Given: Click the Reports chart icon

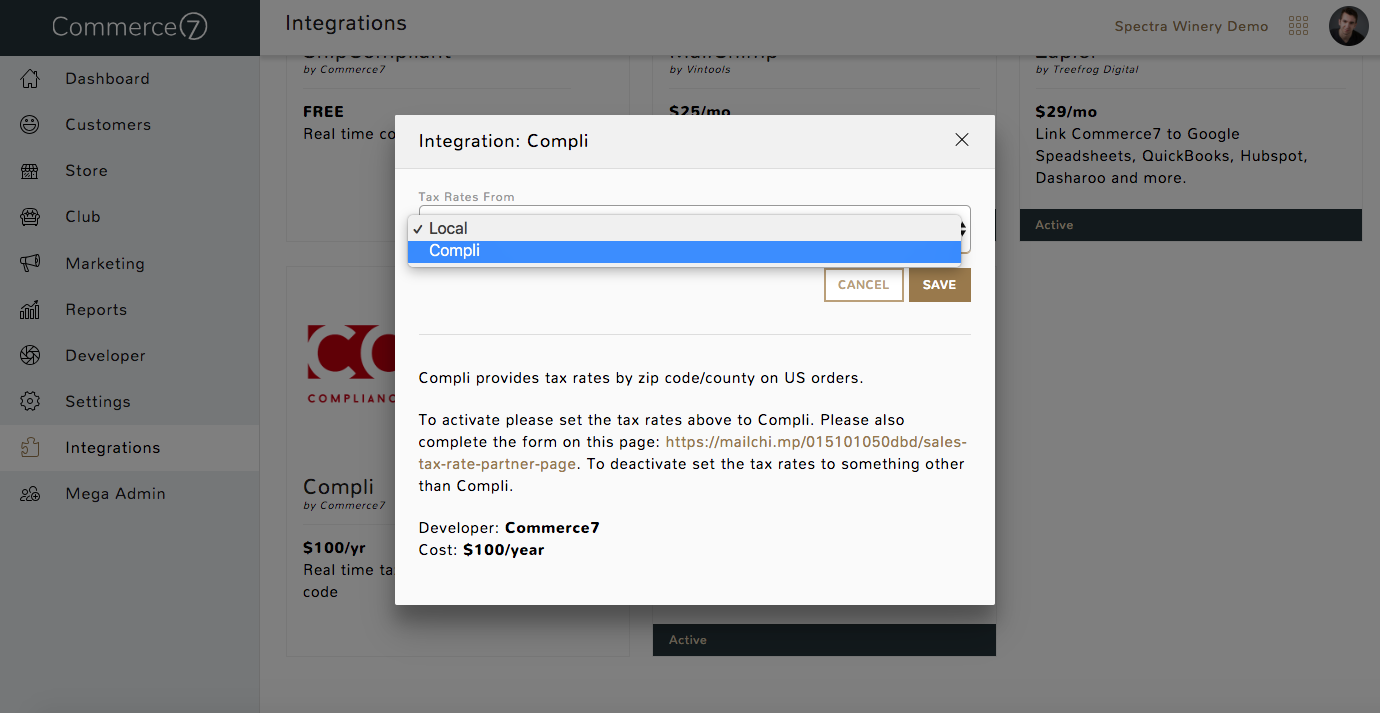Looking at the screenshot, I should 30,310.
